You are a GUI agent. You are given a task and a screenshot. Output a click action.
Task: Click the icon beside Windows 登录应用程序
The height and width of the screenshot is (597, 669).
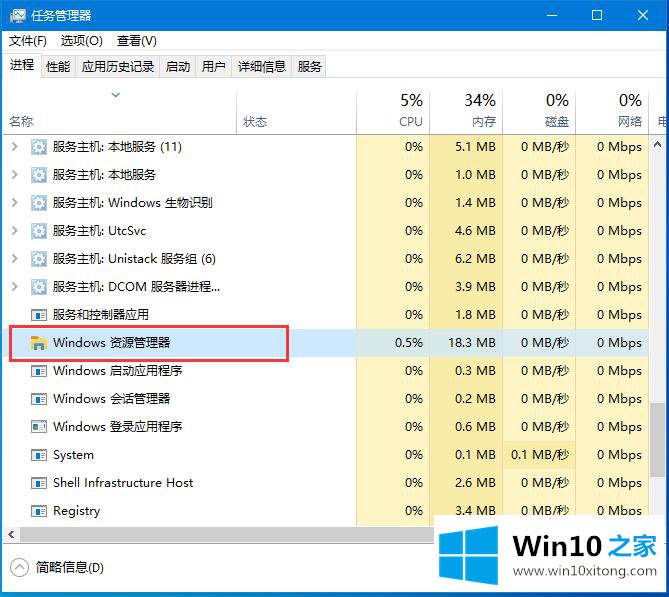click(x=38, y=427)
